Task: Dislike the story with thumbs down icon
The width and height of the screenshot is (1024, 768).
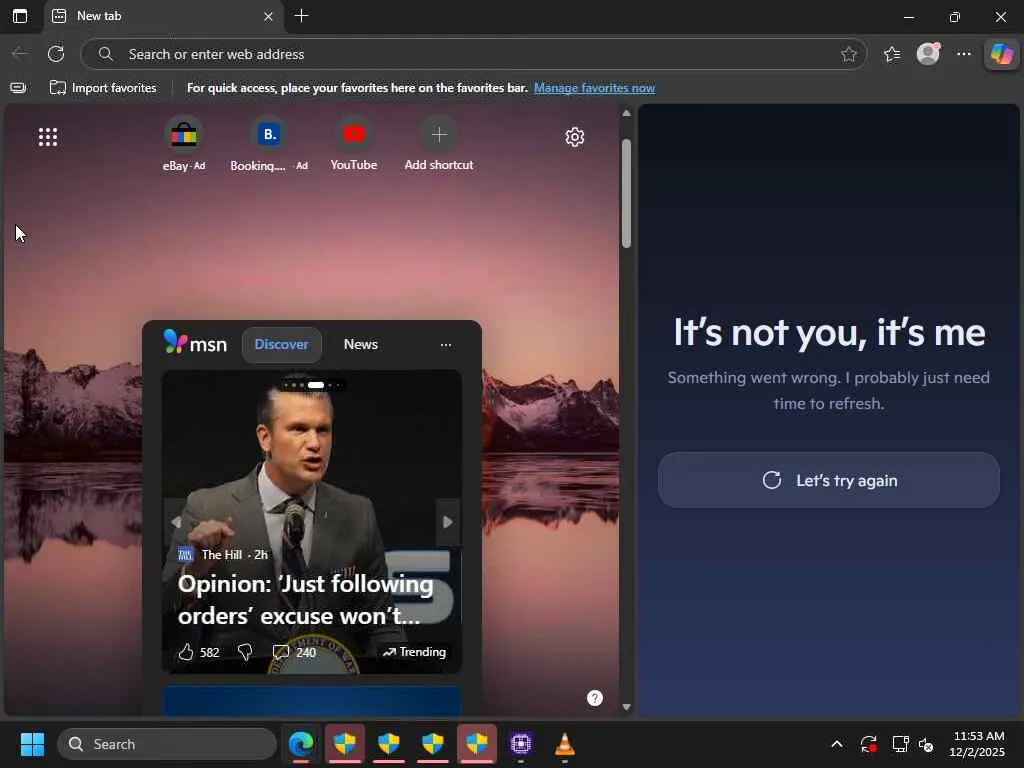Action: click(245, 652)
